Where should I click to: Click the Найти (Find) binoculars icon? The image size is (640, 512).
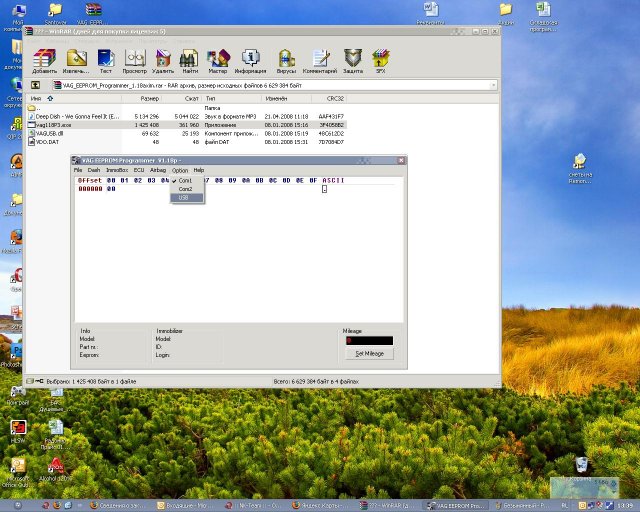coord(189,61)
